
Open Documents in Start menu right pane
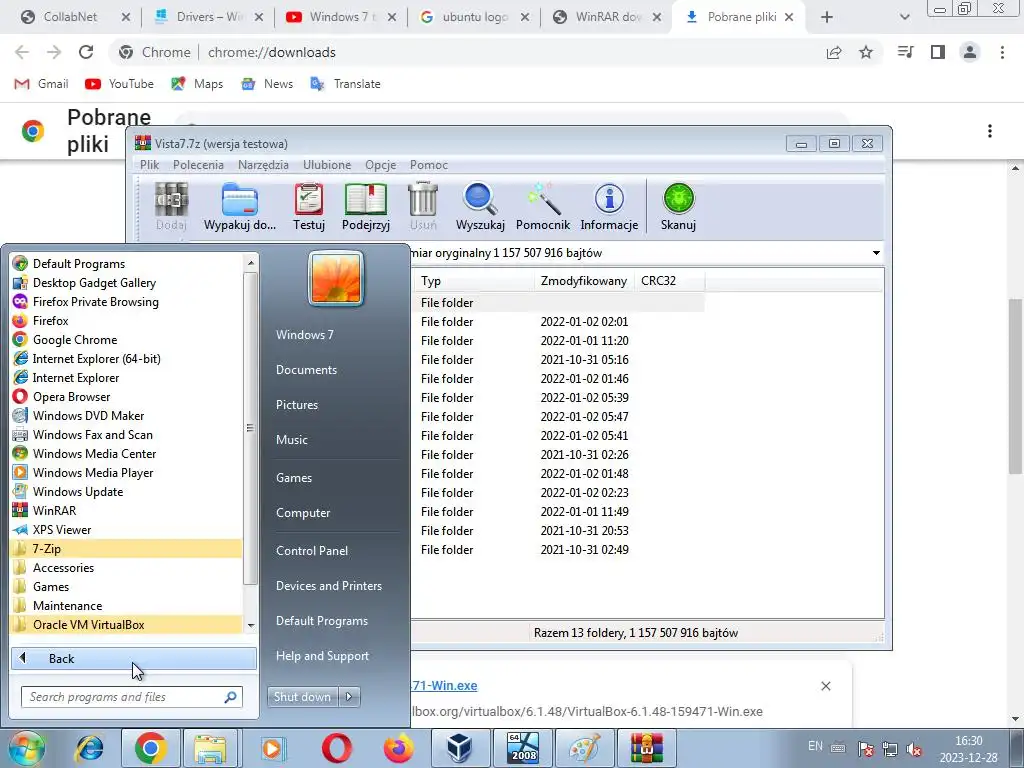click(x=306, y=370)
